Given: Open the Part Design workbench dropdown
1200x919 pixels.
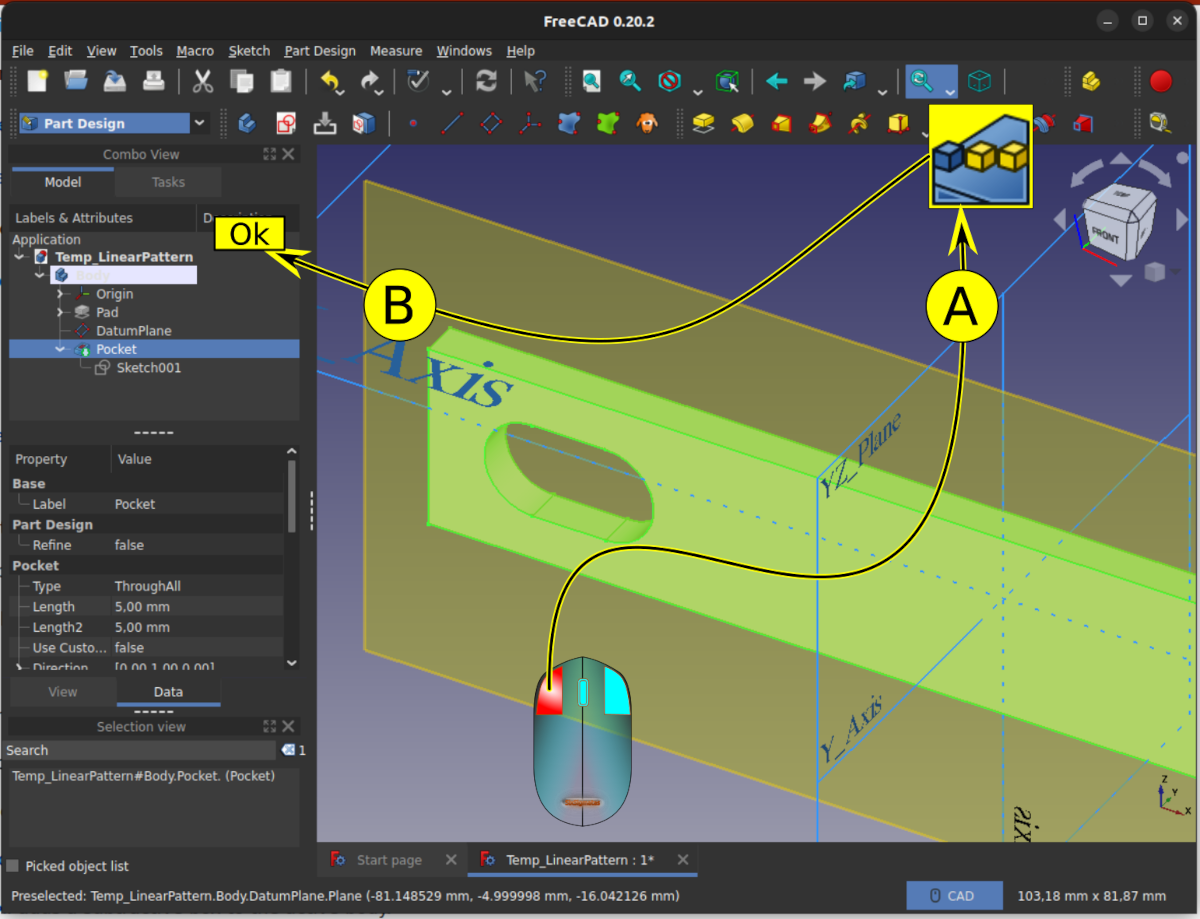Looking at the screenshot, I should tap(200, 123).
